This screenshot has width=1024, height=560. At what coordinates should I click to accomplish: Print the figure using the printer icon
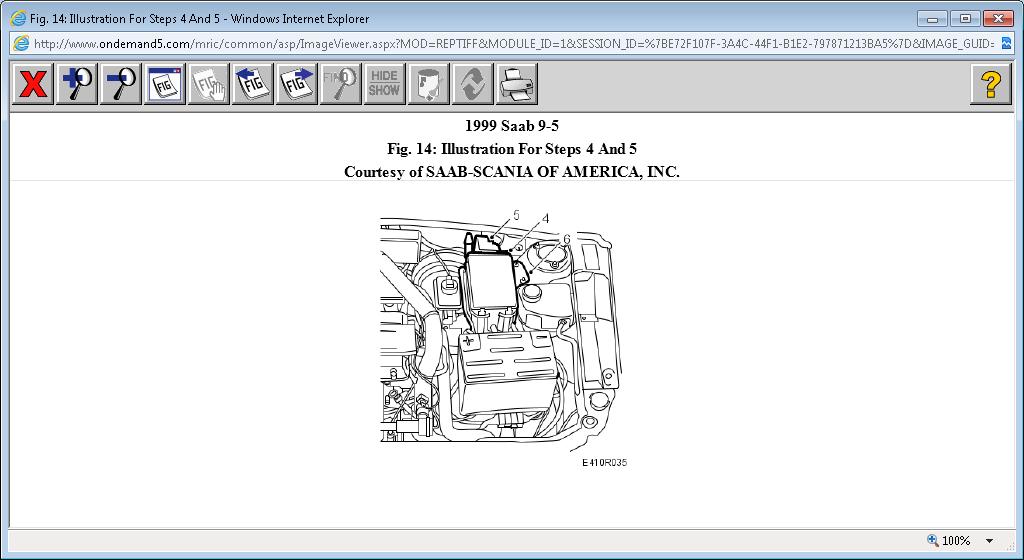tap(517, 84)
